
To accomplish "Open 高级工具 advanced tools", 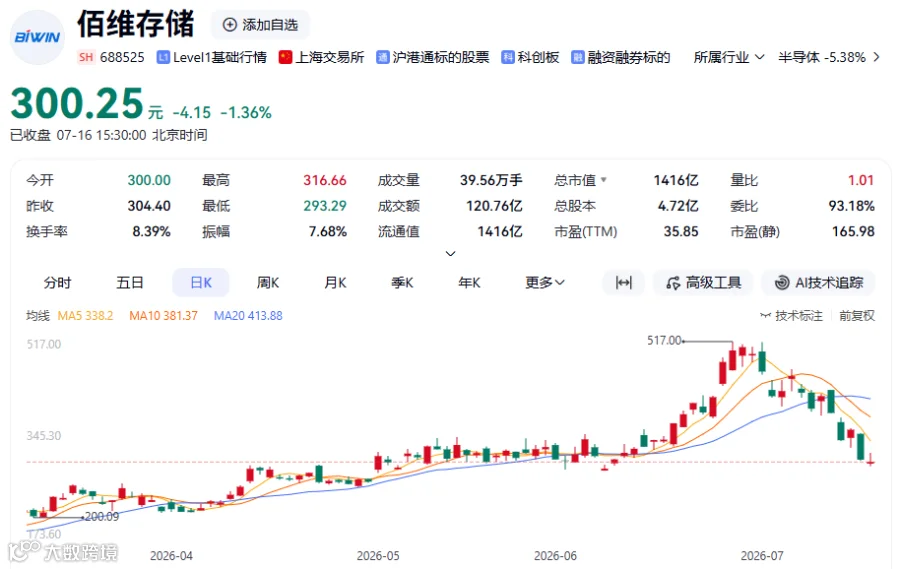I will [x=703, y=282].
